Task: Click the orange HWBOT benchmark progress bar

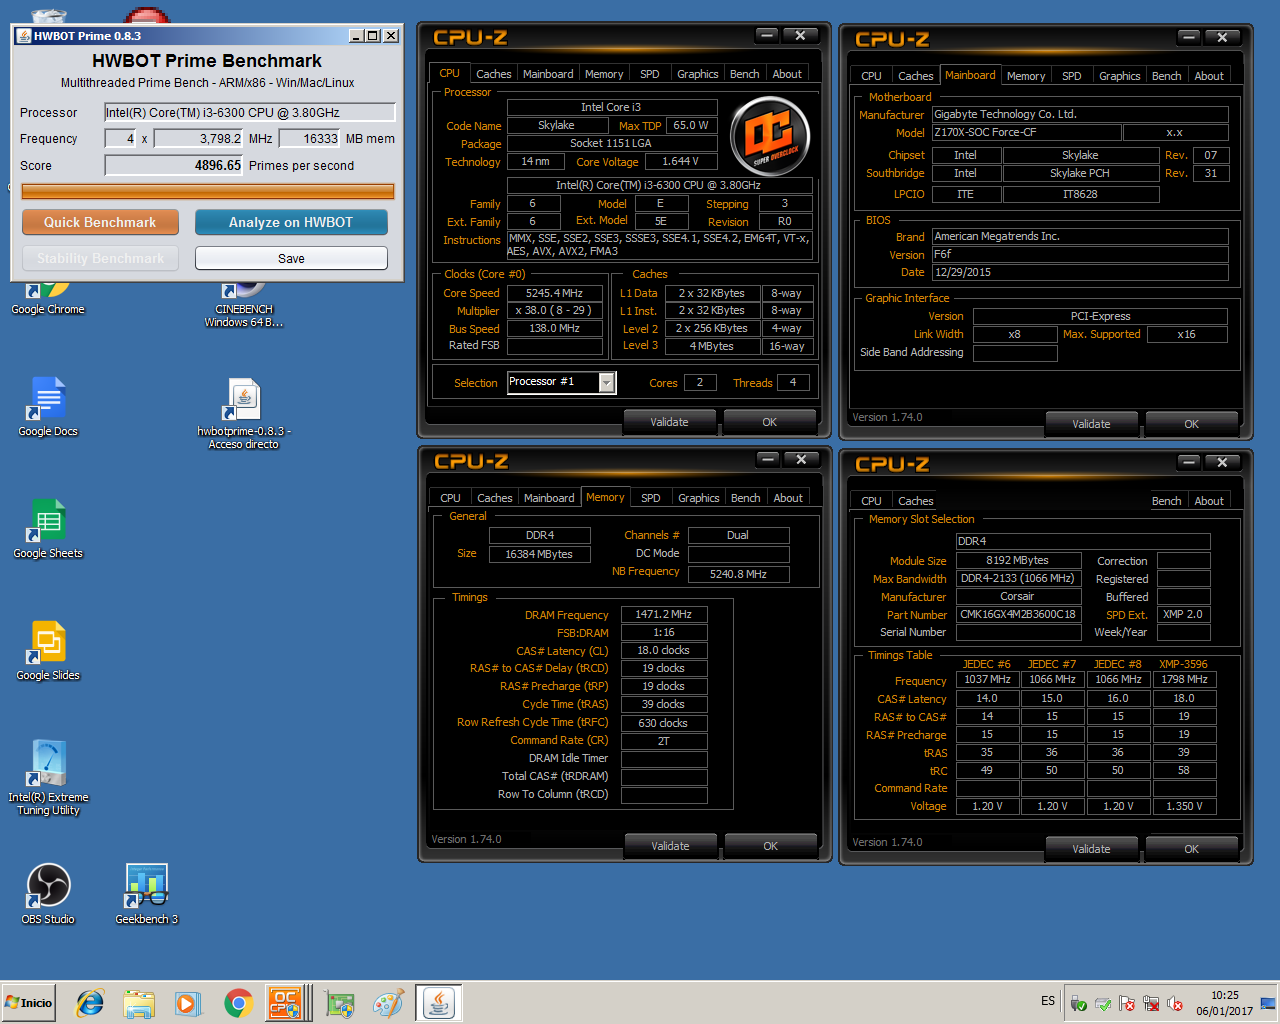Action: [x=208, y=191]
